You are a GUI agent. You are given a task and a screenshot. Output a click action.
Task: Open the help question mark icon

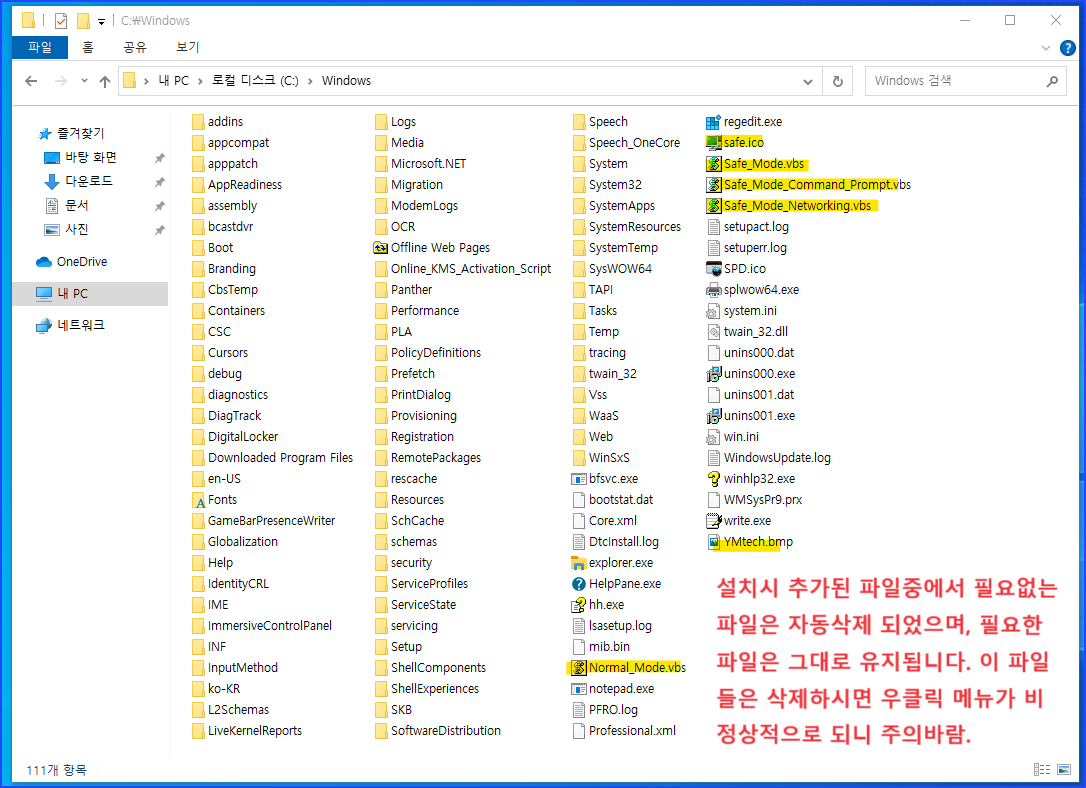point(1067,48)
